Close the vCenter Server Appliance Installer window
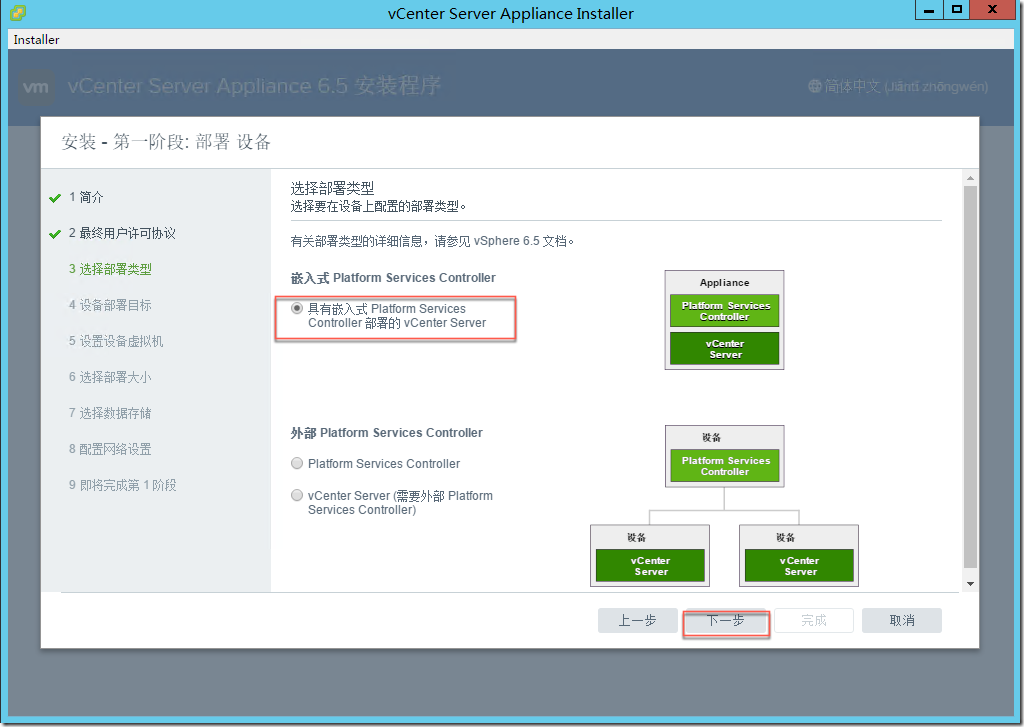The height and width of the screenshot is (727, 1024). tap(992, 10)
